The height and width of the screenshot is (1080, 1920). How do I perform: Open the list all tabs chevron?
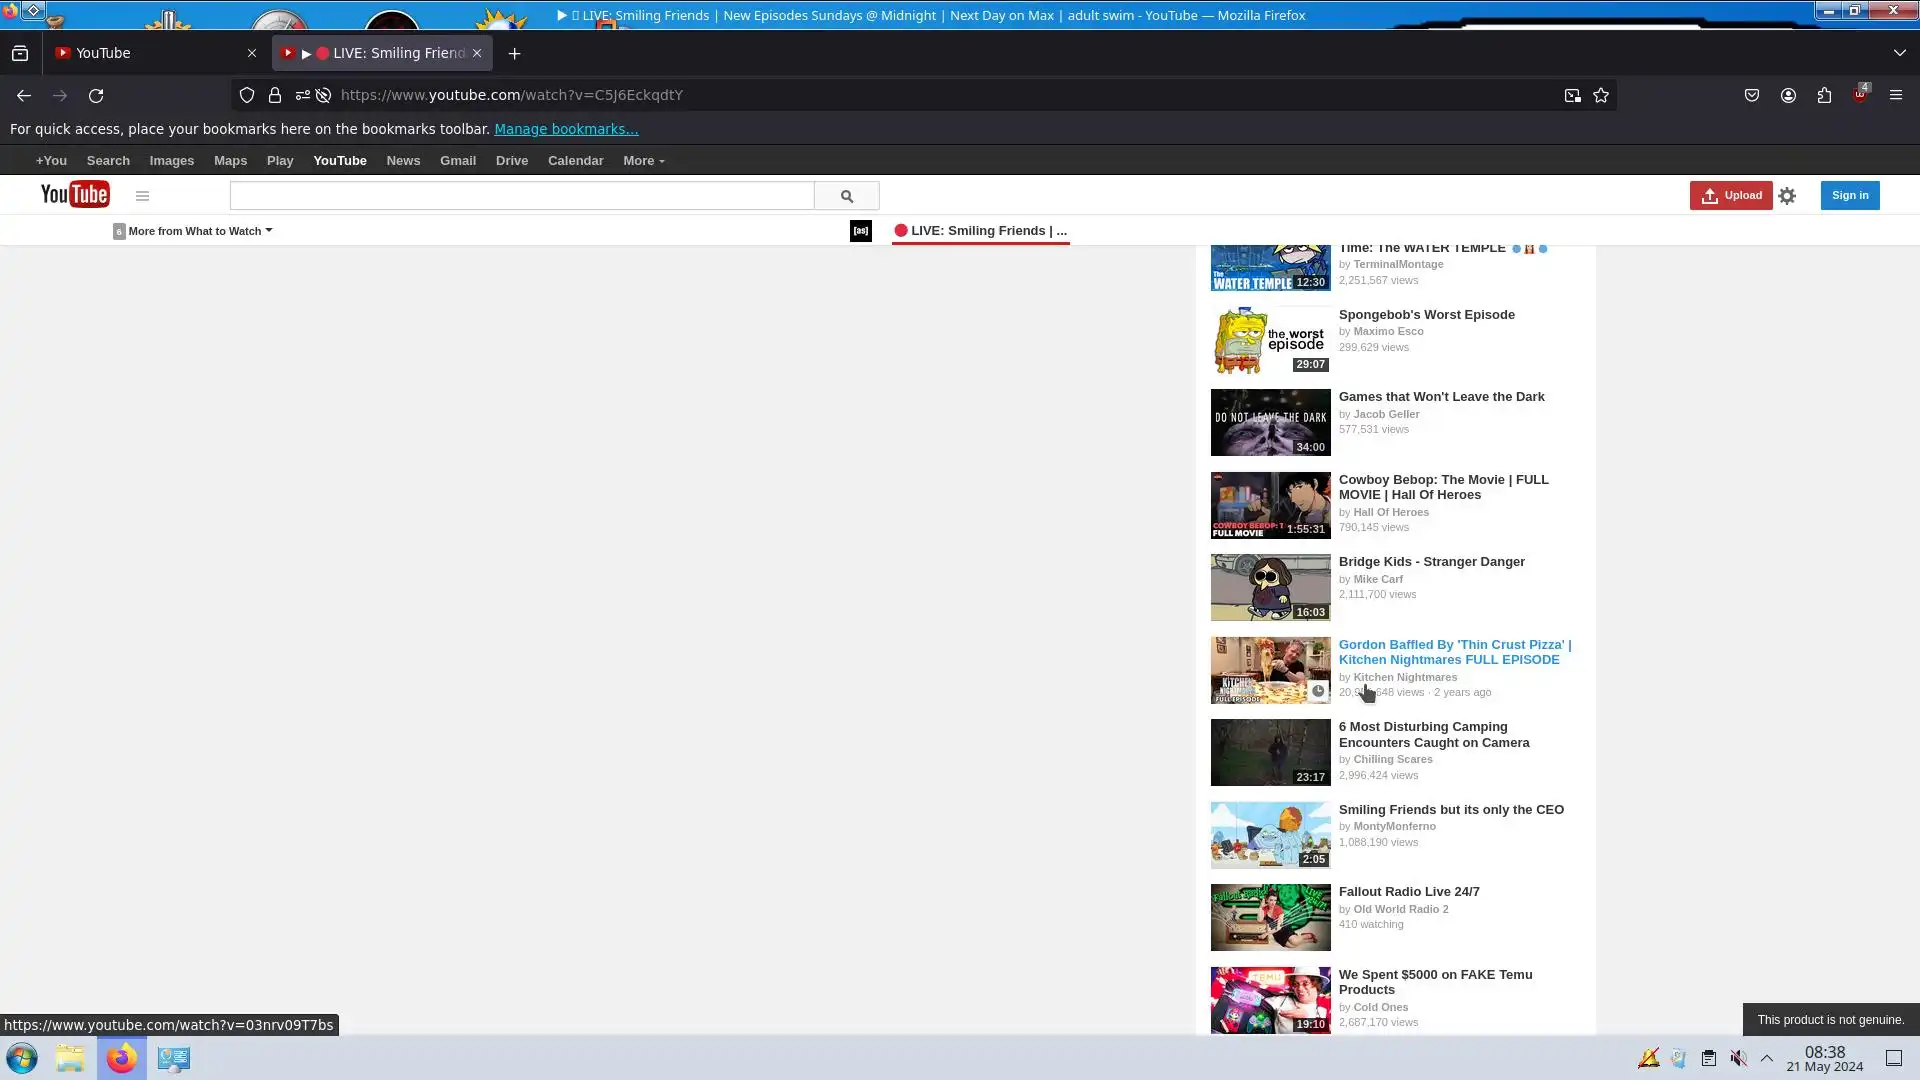[x=1899, y=53]
